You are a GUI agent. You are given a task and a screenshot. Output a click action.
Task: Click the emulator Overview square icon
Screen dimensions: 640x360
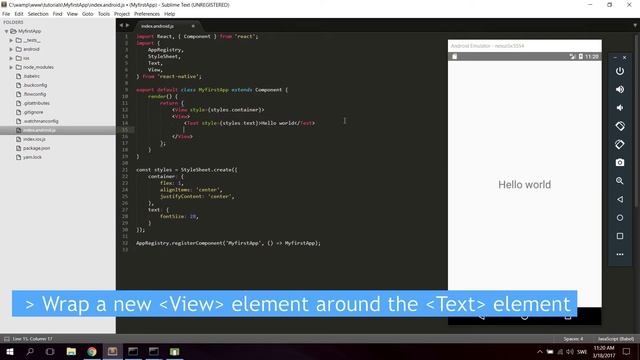click(x=620, y=236)
